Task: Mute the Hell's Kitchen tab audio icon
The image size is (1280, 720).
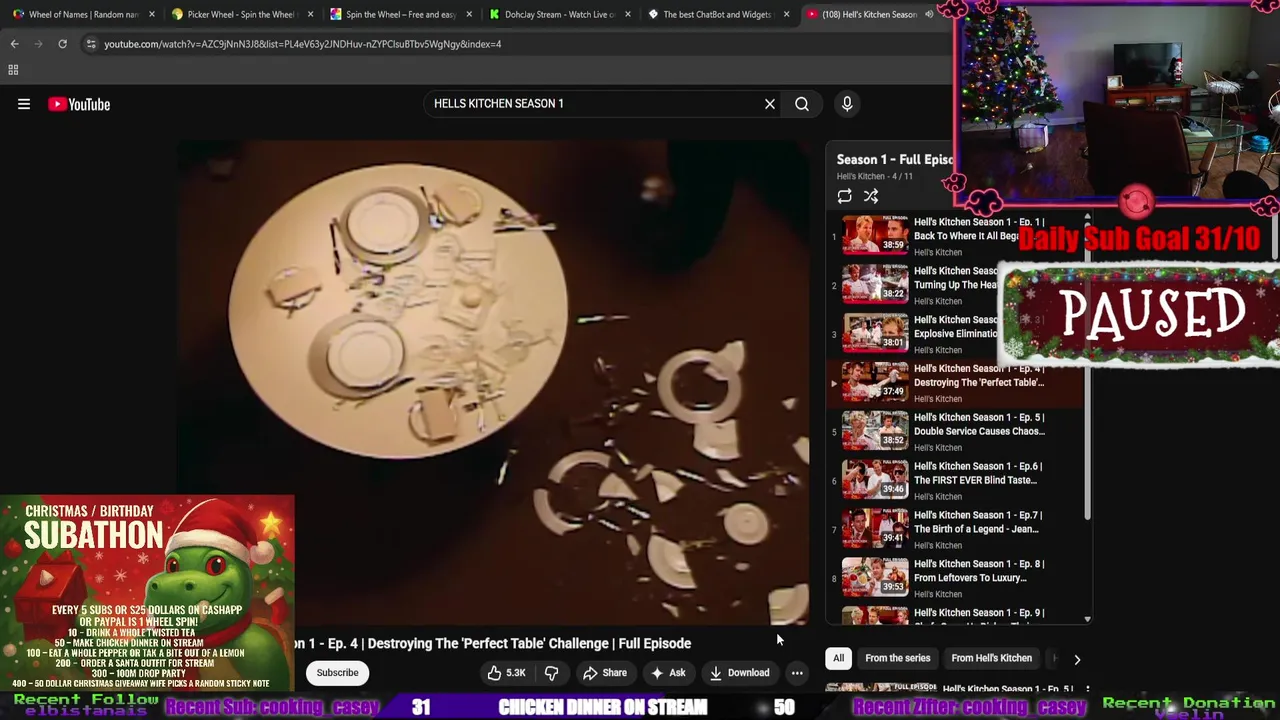Action: (929, 15)
